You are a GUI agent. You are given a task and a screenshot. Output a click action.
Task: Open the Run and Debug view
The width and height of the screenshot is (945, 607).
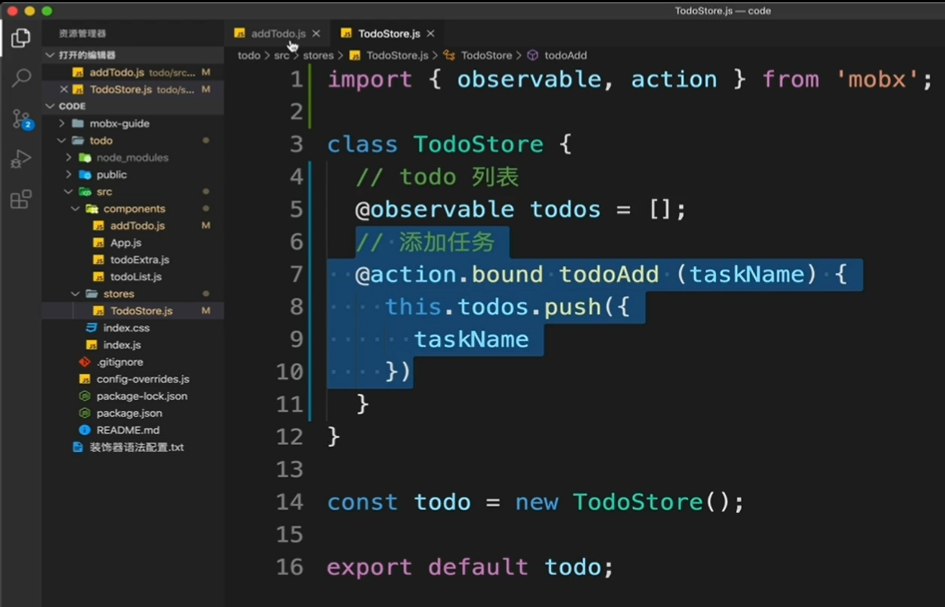(20, 159)
